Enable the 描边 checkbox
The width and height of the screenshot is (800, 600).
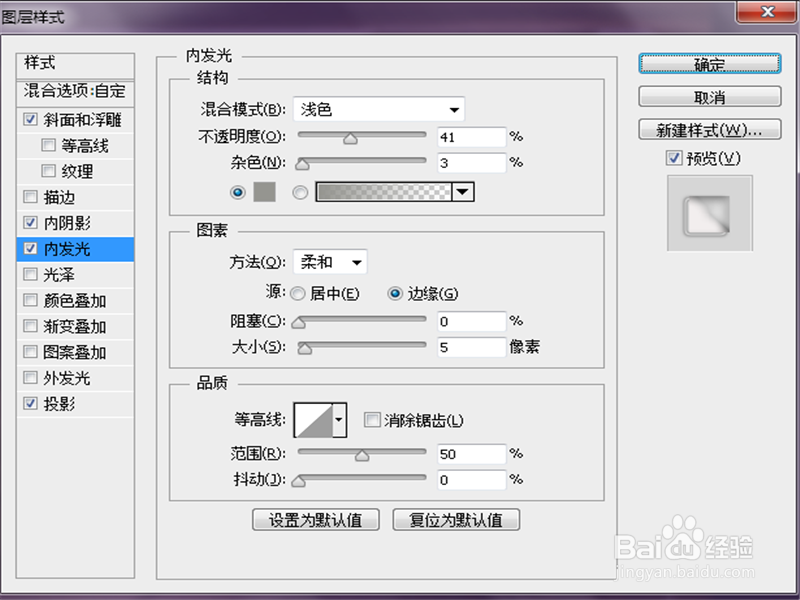31,196
